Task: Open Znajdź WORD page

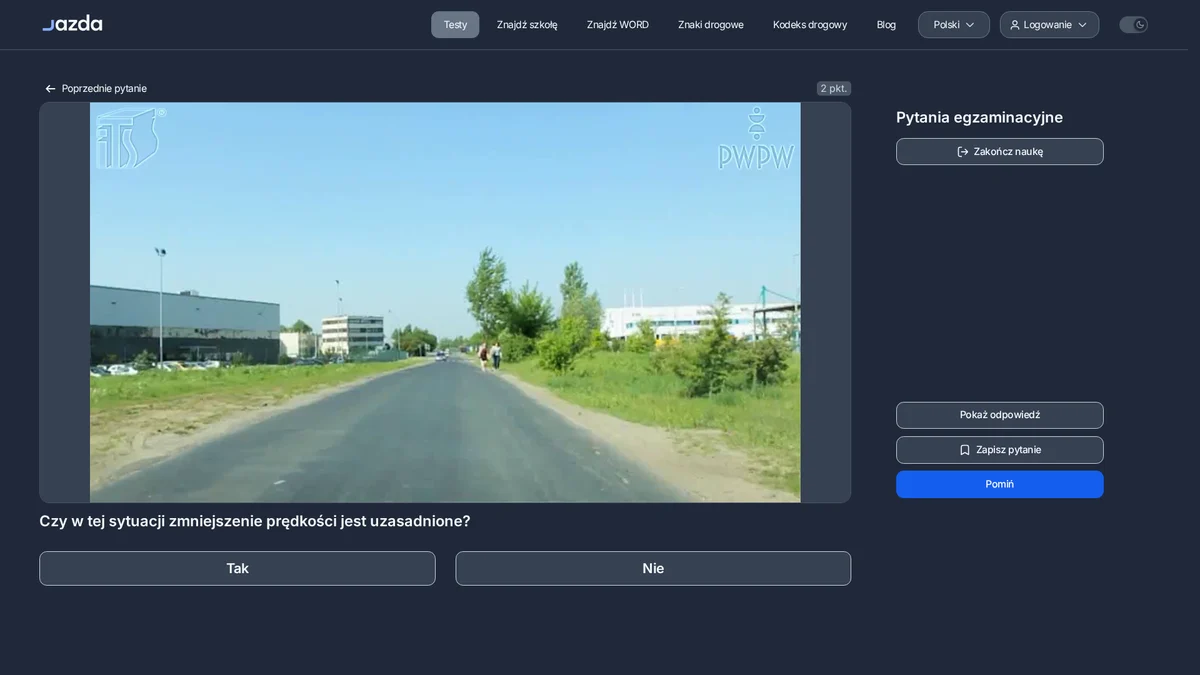Action: coord(618,25)
